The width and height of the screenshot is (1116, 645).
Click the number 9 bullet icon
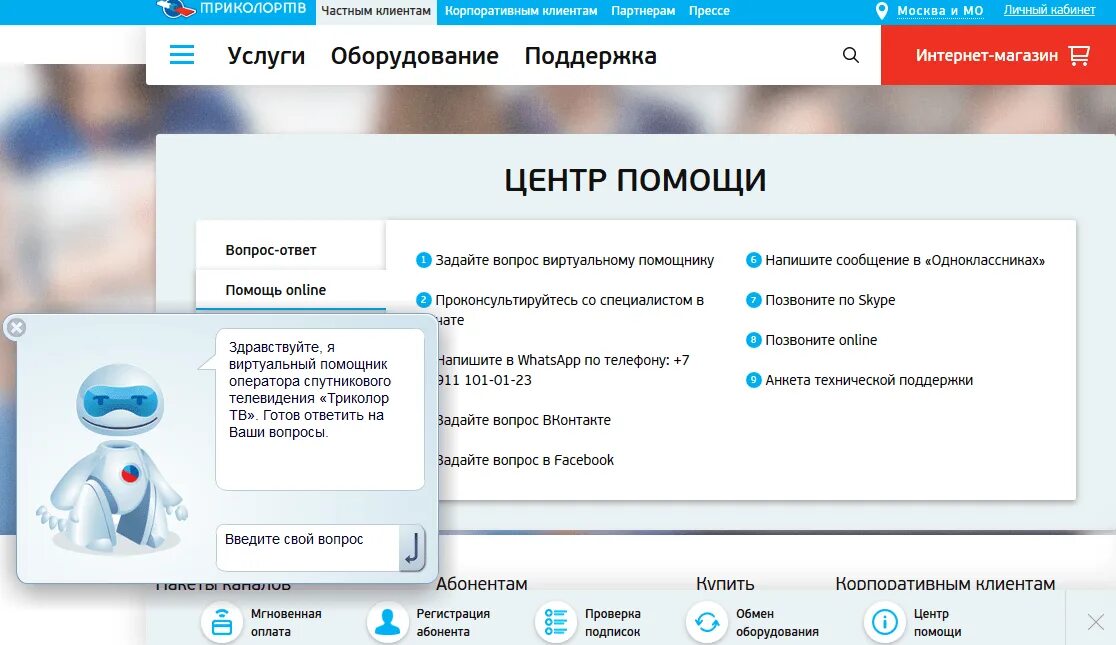[x=753, y=379]
